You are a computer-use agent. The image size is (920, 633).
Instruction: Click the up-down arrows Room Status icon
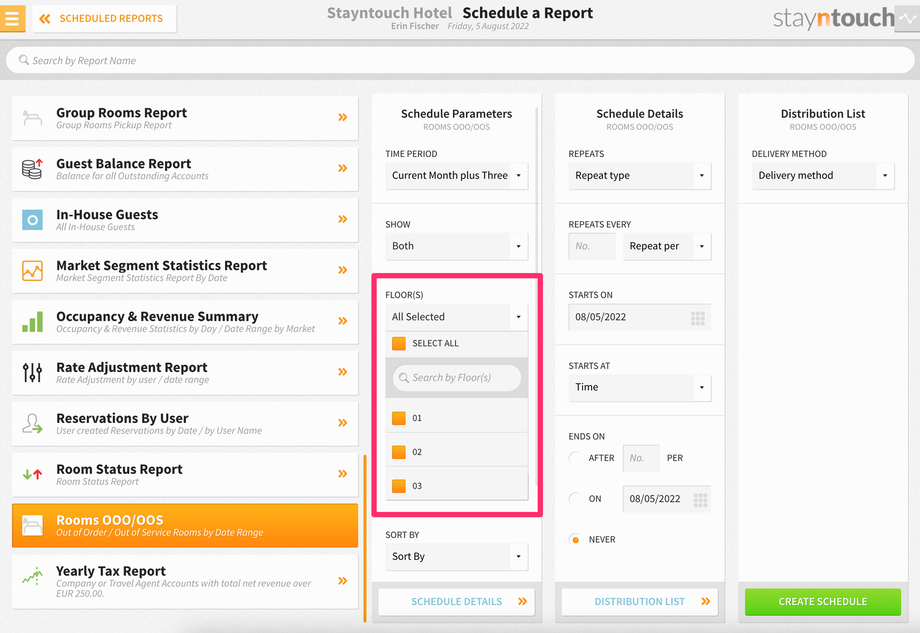32,474
